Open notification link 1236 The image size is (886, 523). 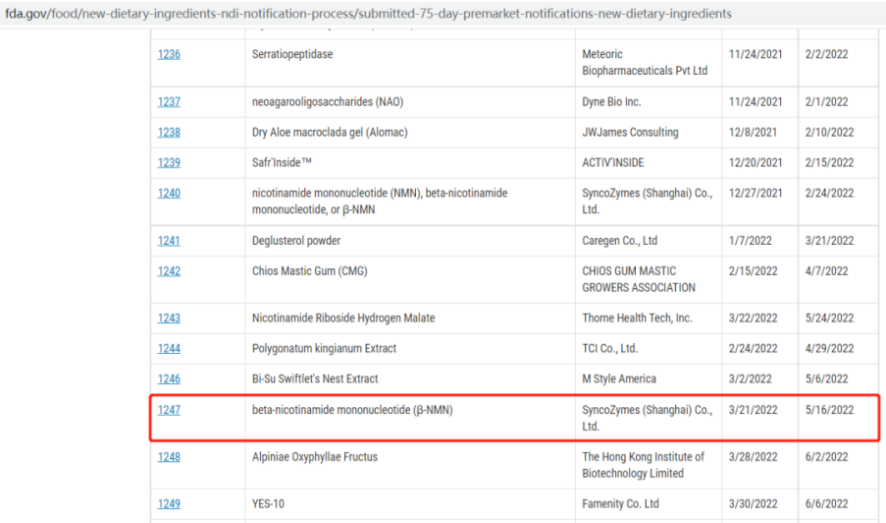[x=169, y=54]
